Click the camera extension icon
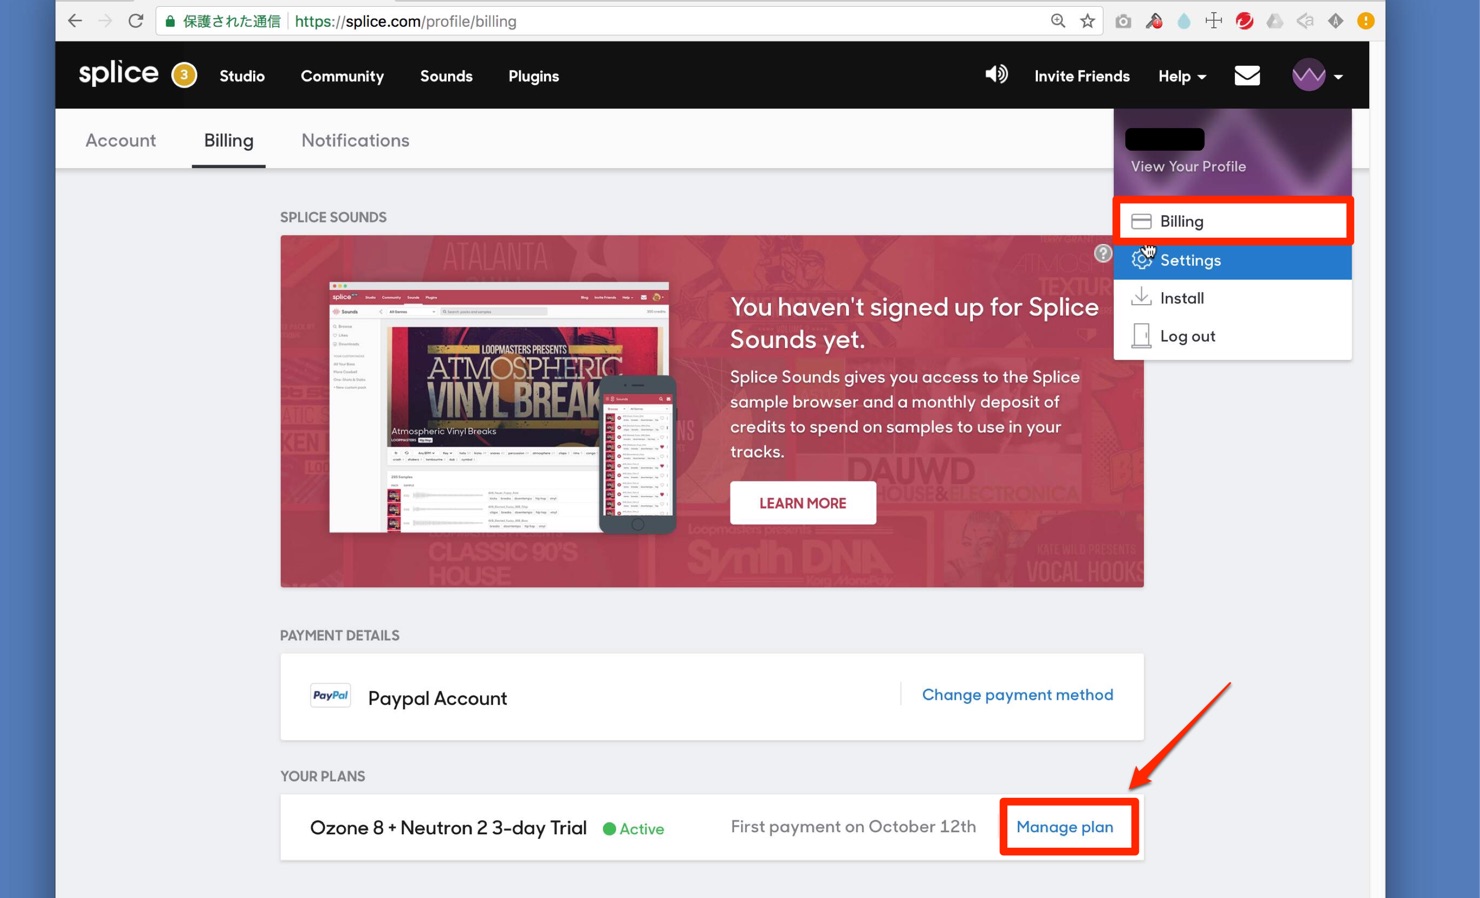This screenshot has width=1480, height=898. 1123,21
